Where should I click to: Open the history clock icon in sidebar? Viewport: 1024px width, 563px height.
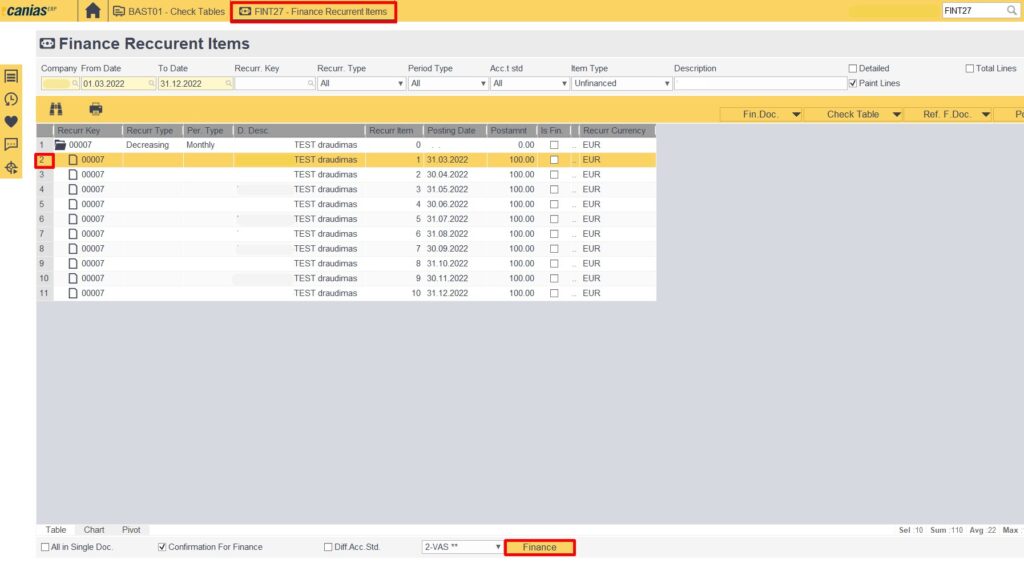click(x=12, y=99)
